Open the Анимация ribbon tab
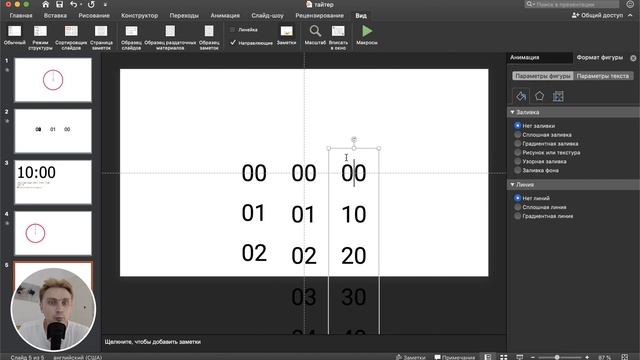This screenshot has height=360, width=640. (225, 16)
